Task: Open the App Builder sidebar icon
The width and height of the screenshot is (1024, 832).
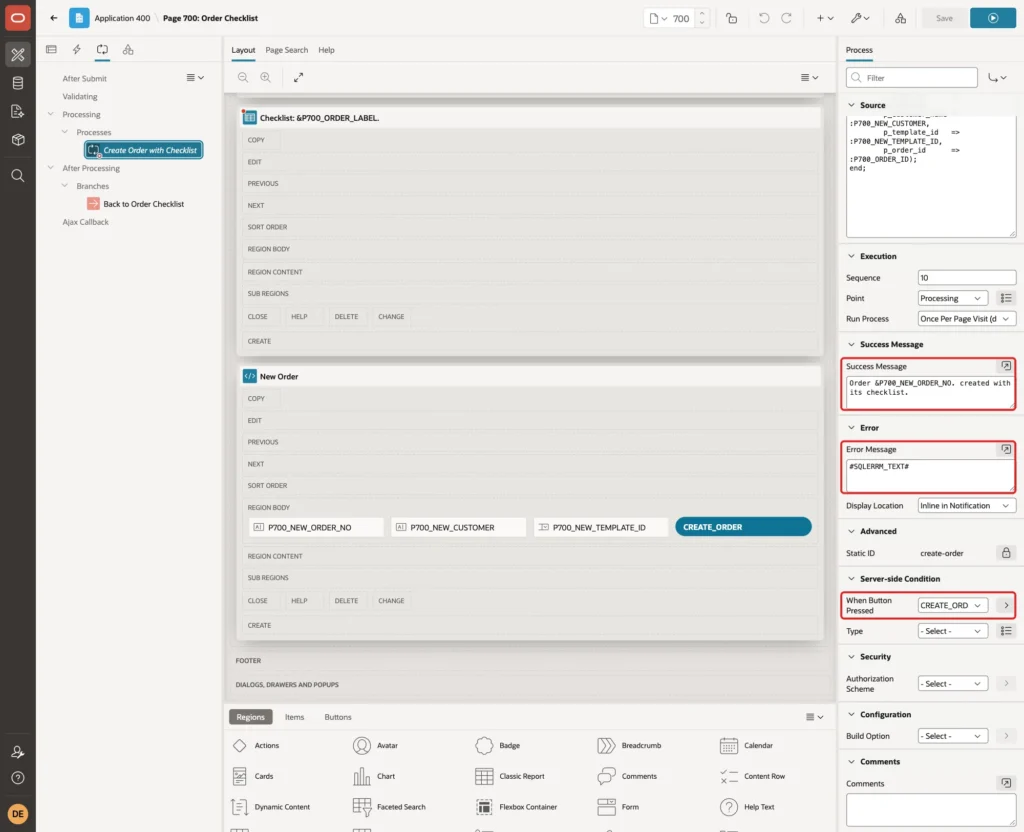Action: 18,54
